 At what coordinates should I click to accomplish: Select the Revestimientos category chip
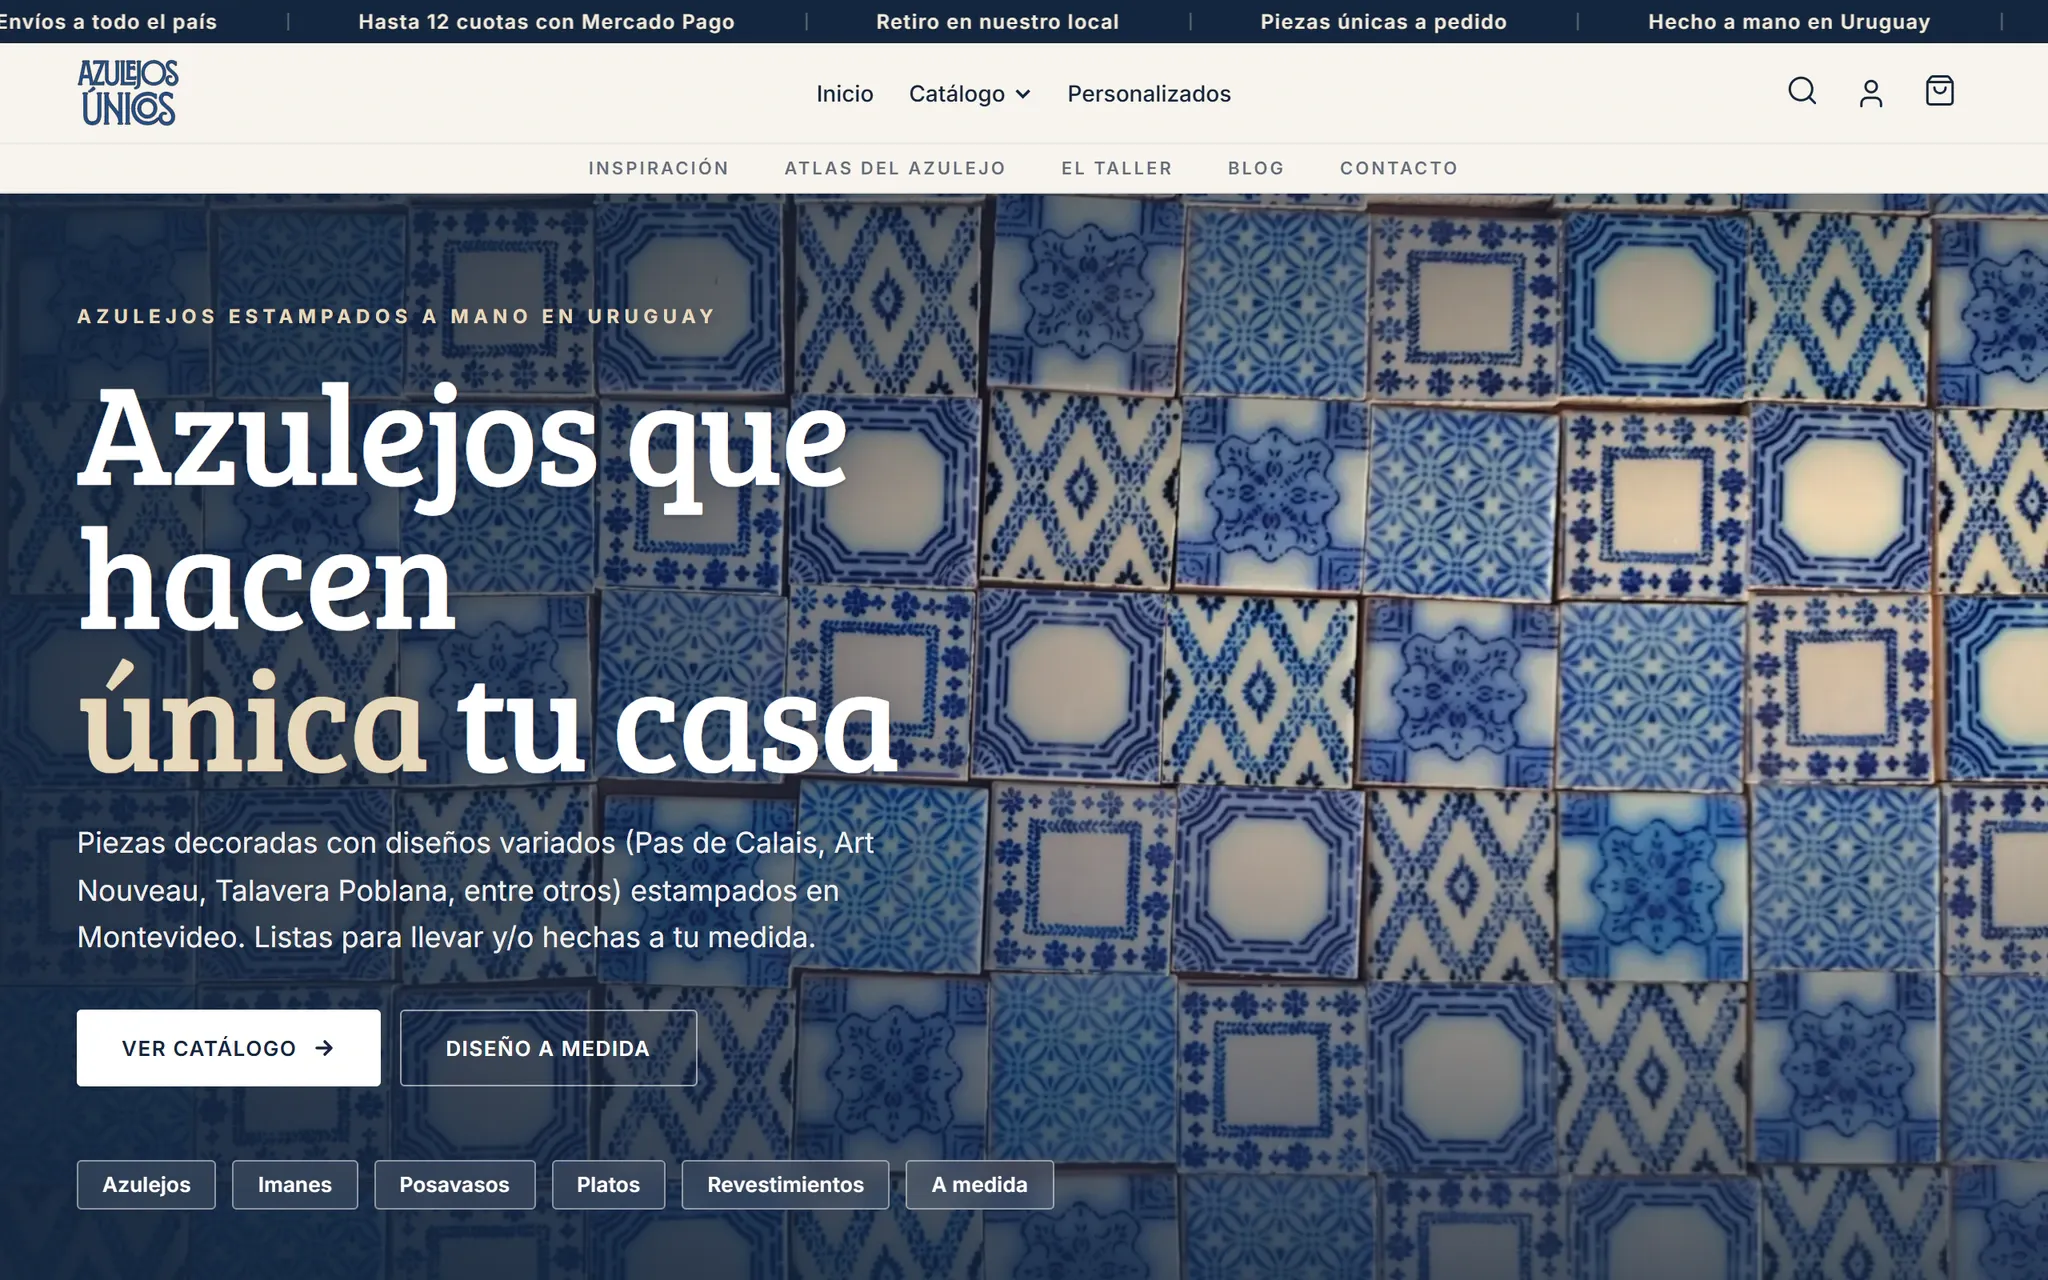[x=785, y=1185]
